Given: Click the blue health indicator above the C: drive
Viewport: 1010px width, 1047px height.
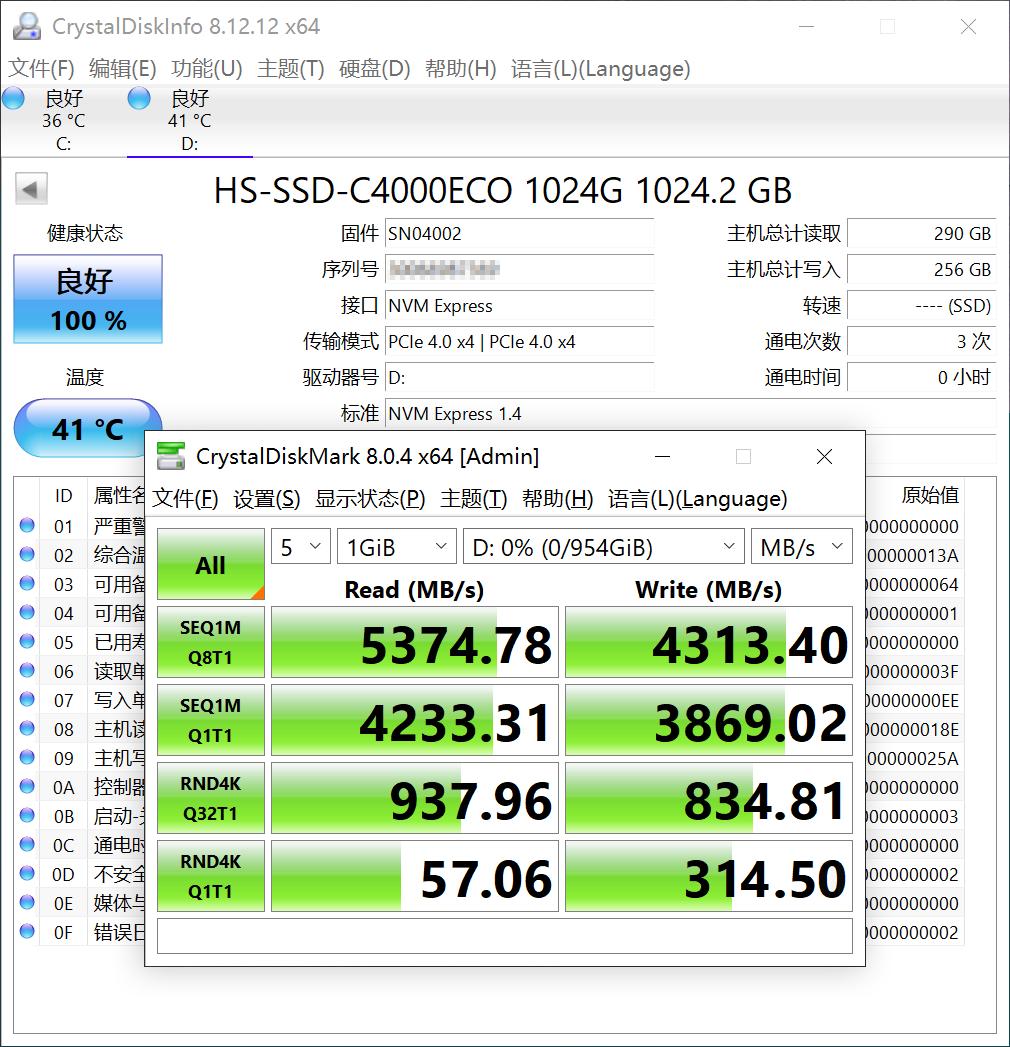Looking at the screenshot, I should point(13,98).
